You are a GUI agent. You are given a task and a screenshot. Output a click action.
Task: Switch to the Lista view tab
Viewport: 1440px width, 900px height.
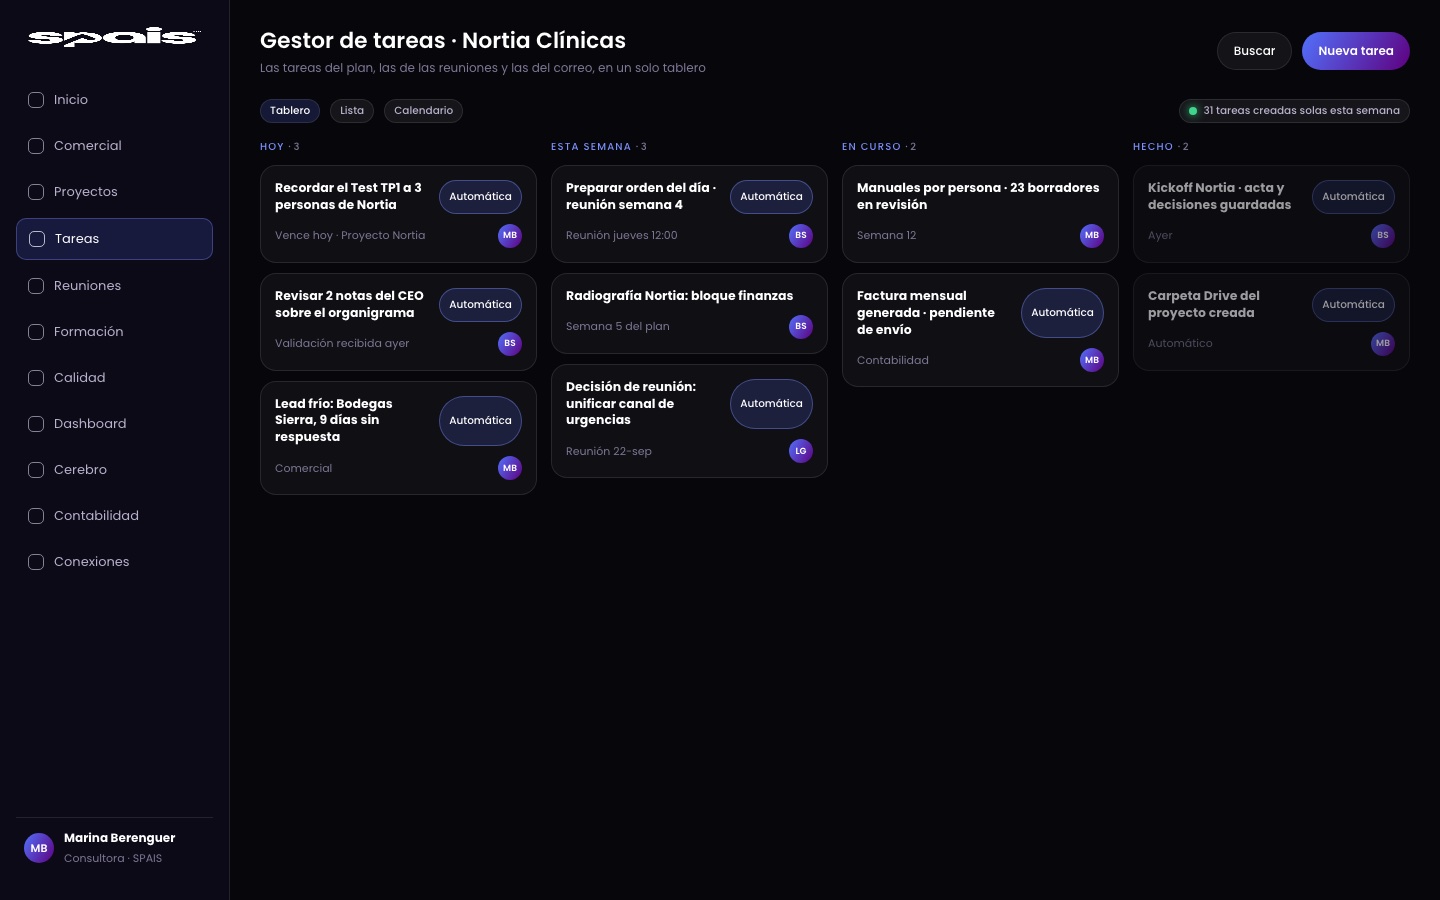(352, 111)
